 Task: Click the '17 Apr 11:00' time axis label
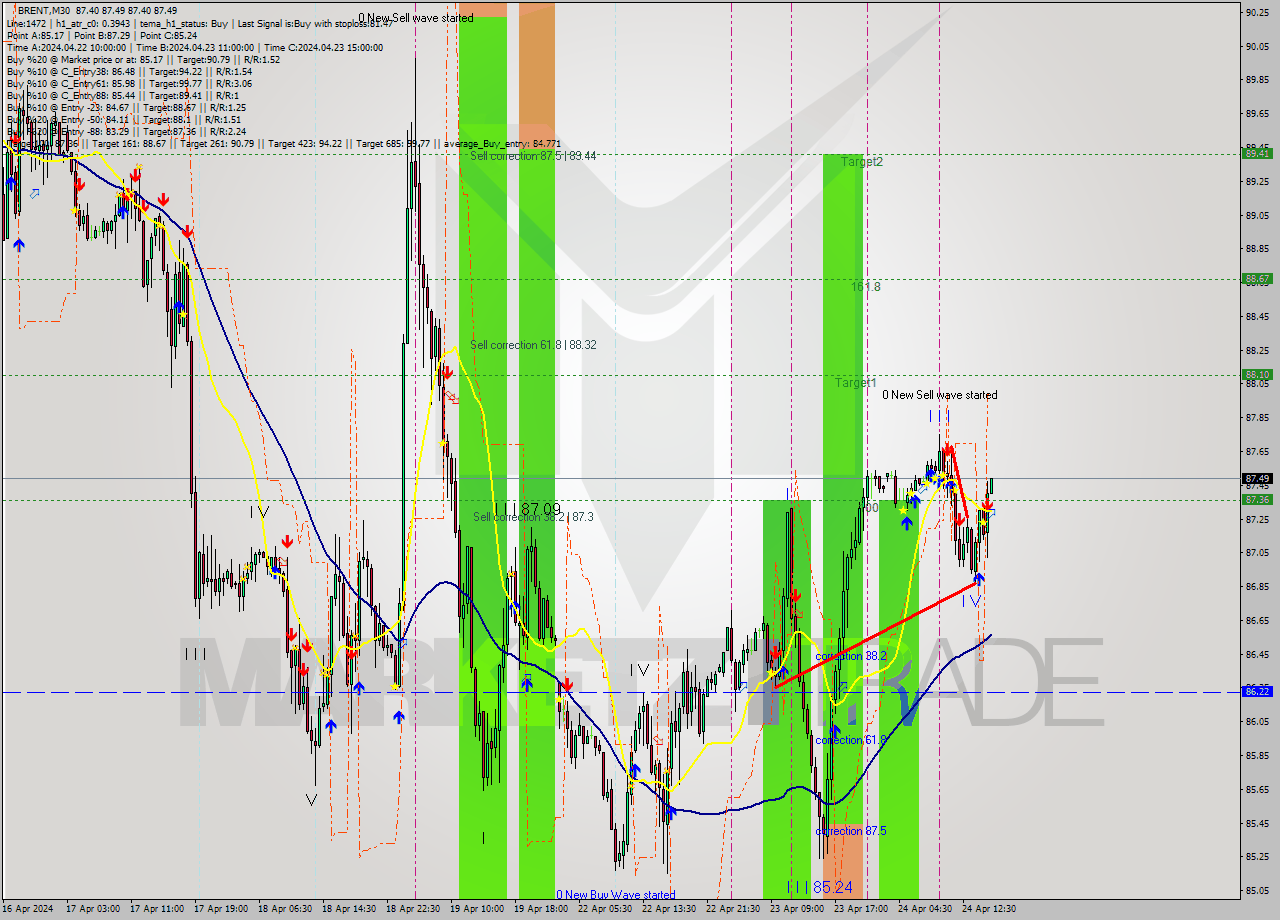point(157,909)
